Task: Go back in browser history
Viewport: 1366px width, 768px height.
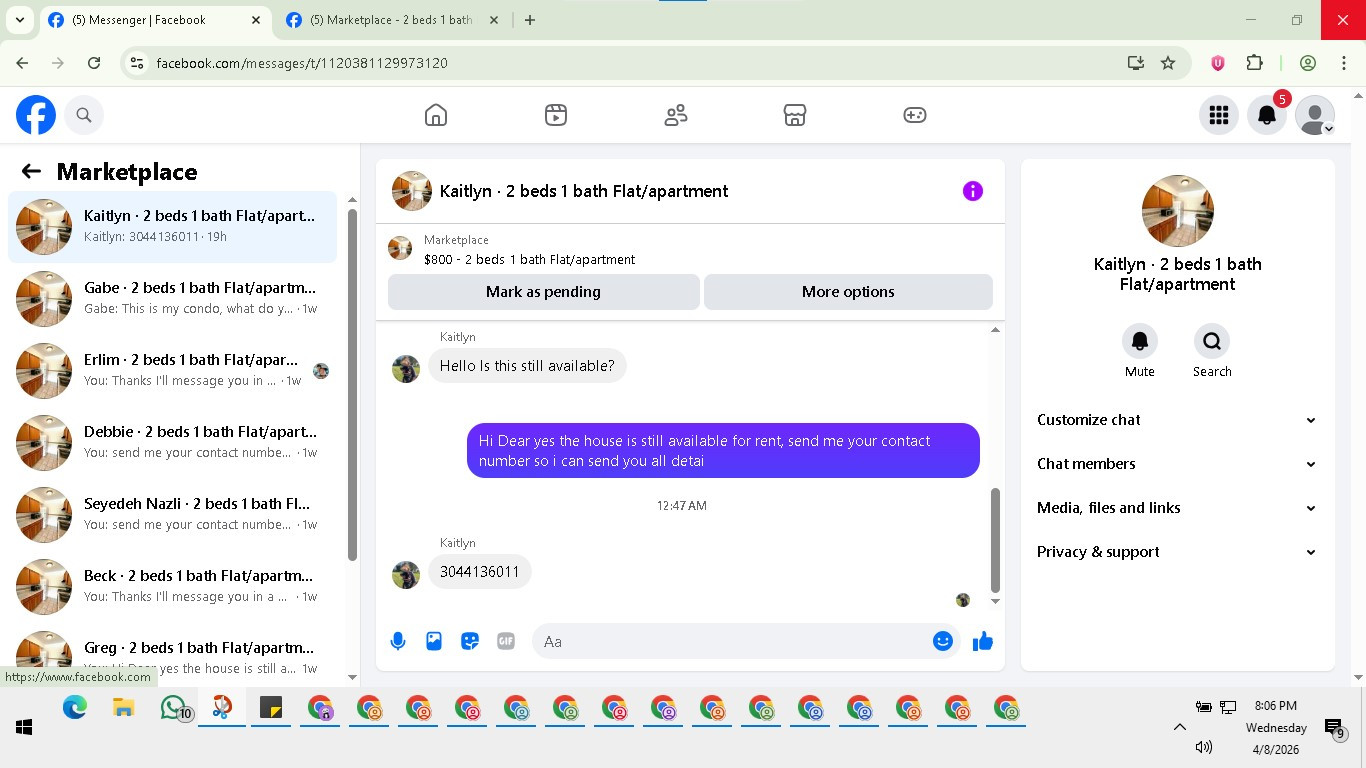Action: tap(22, 63)
